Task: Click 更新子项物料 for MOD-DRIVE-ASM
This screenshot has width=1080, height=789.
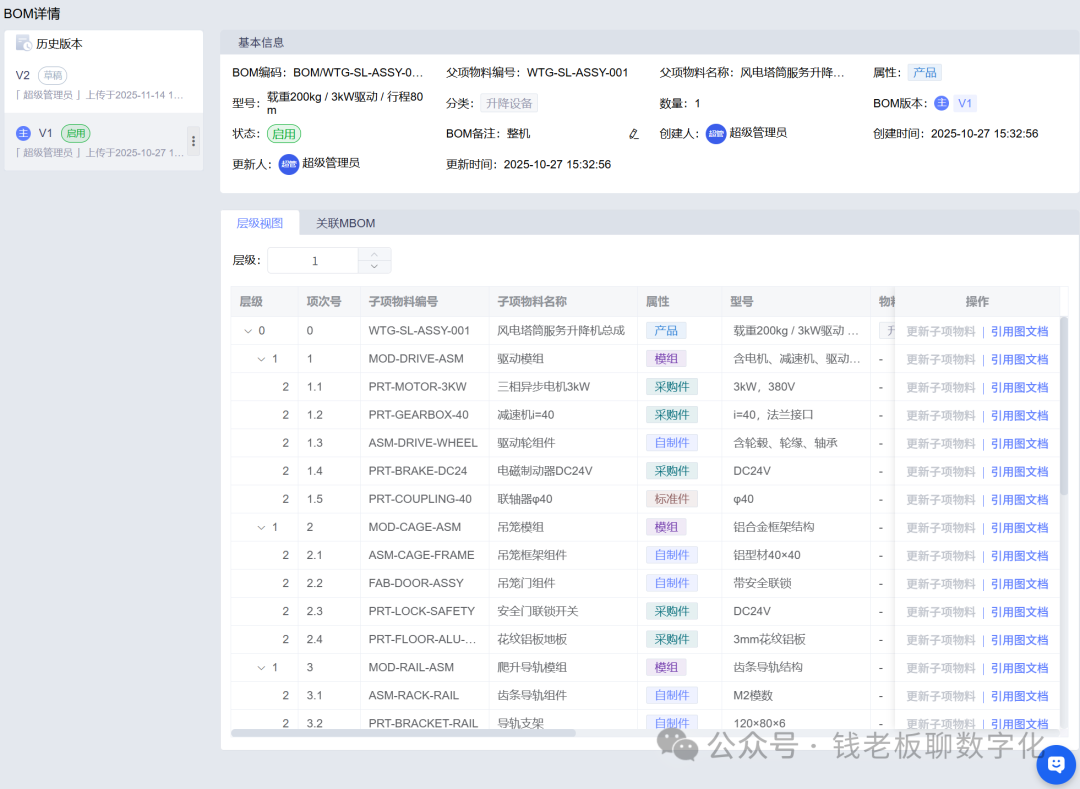Action: point(941,359)
